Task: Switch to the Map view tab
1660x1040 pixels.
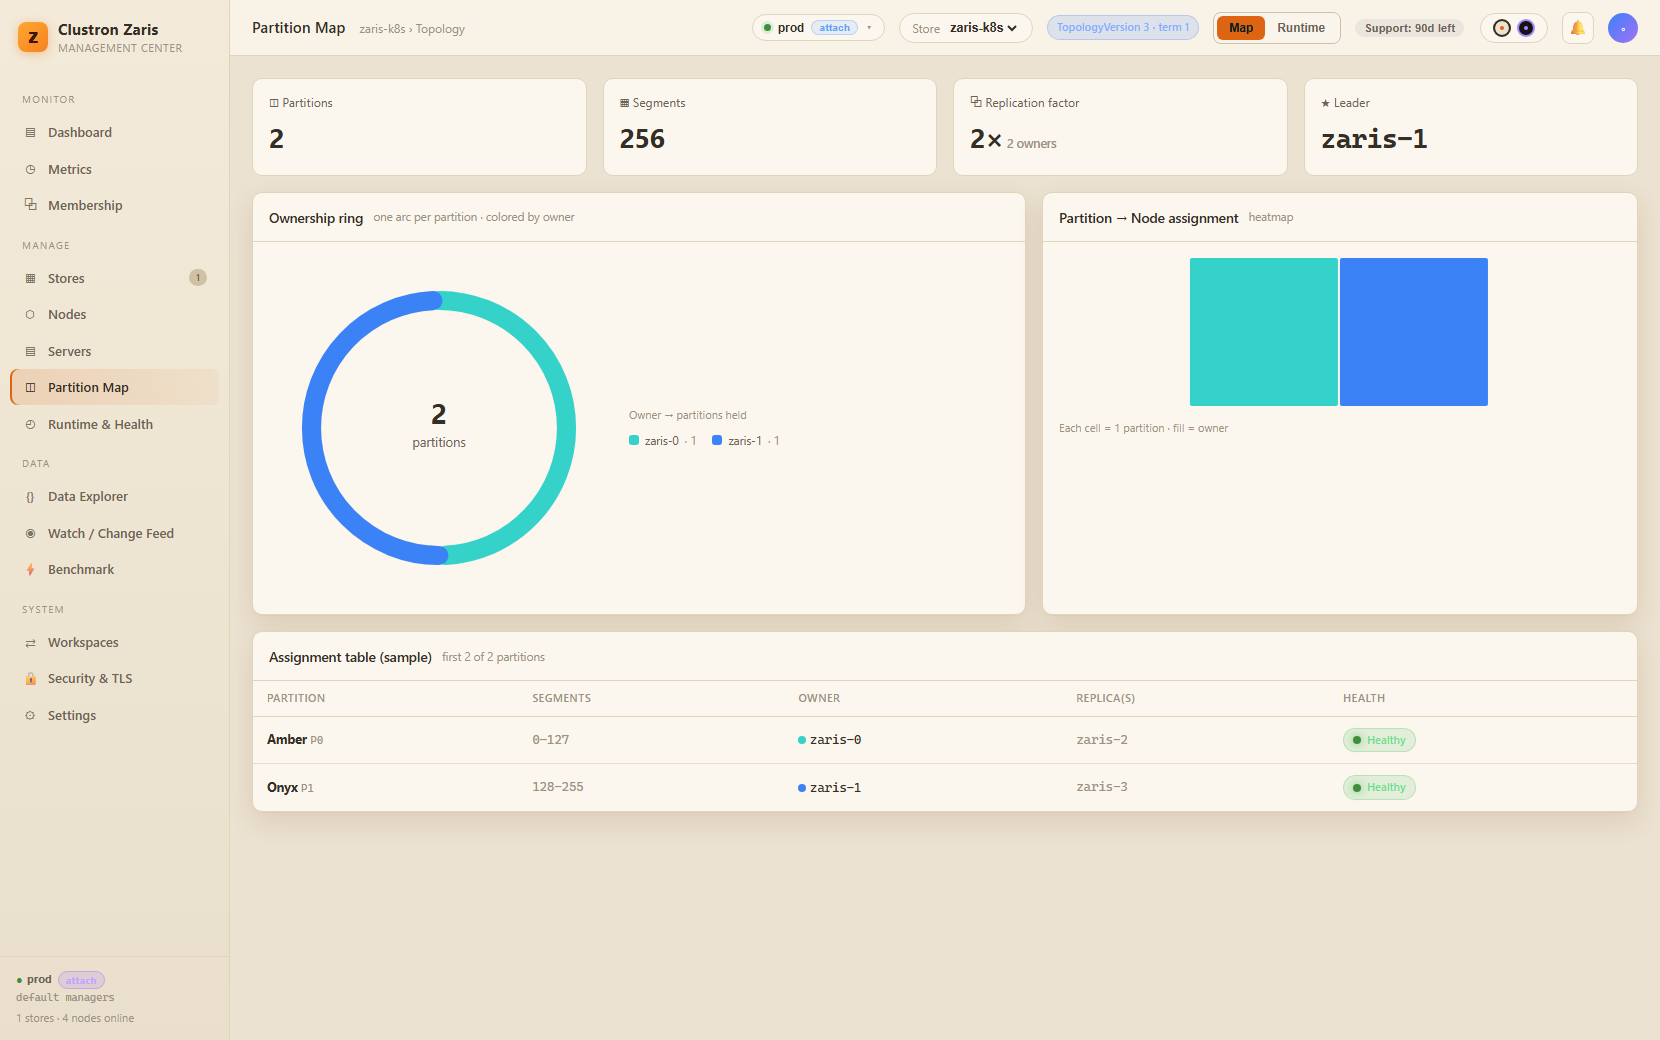Action: pos(1241,28)
